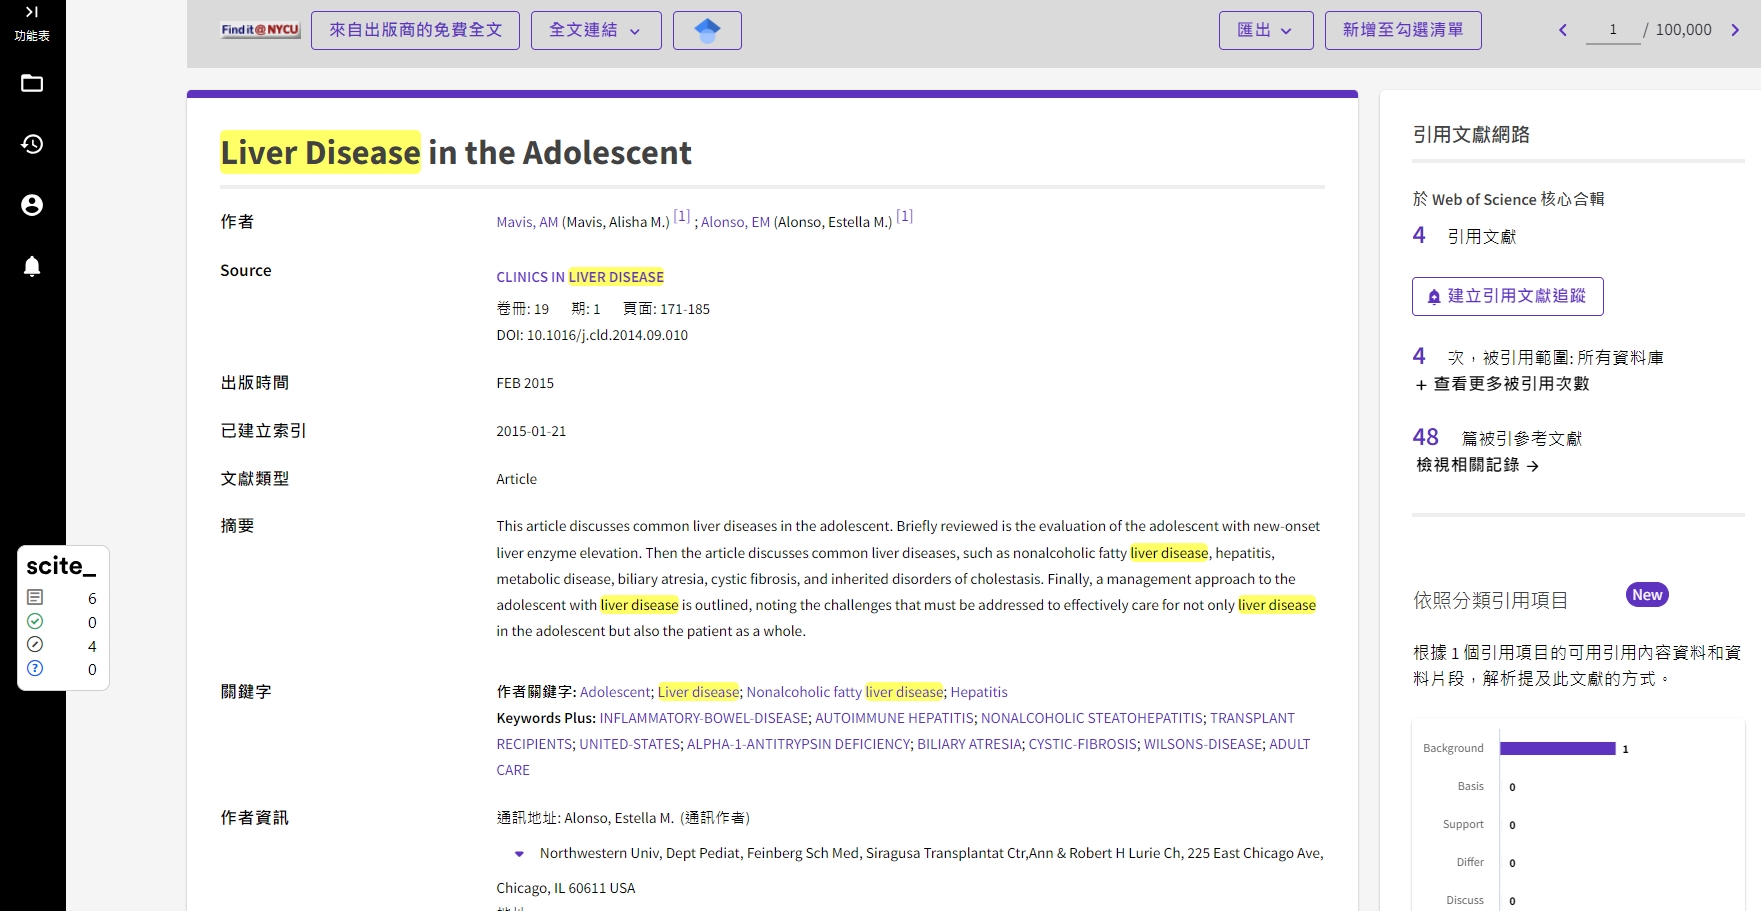Expand 查看更多被引用次數
The width and height of the screenshot is (1761, 911).
[1502, 384]
